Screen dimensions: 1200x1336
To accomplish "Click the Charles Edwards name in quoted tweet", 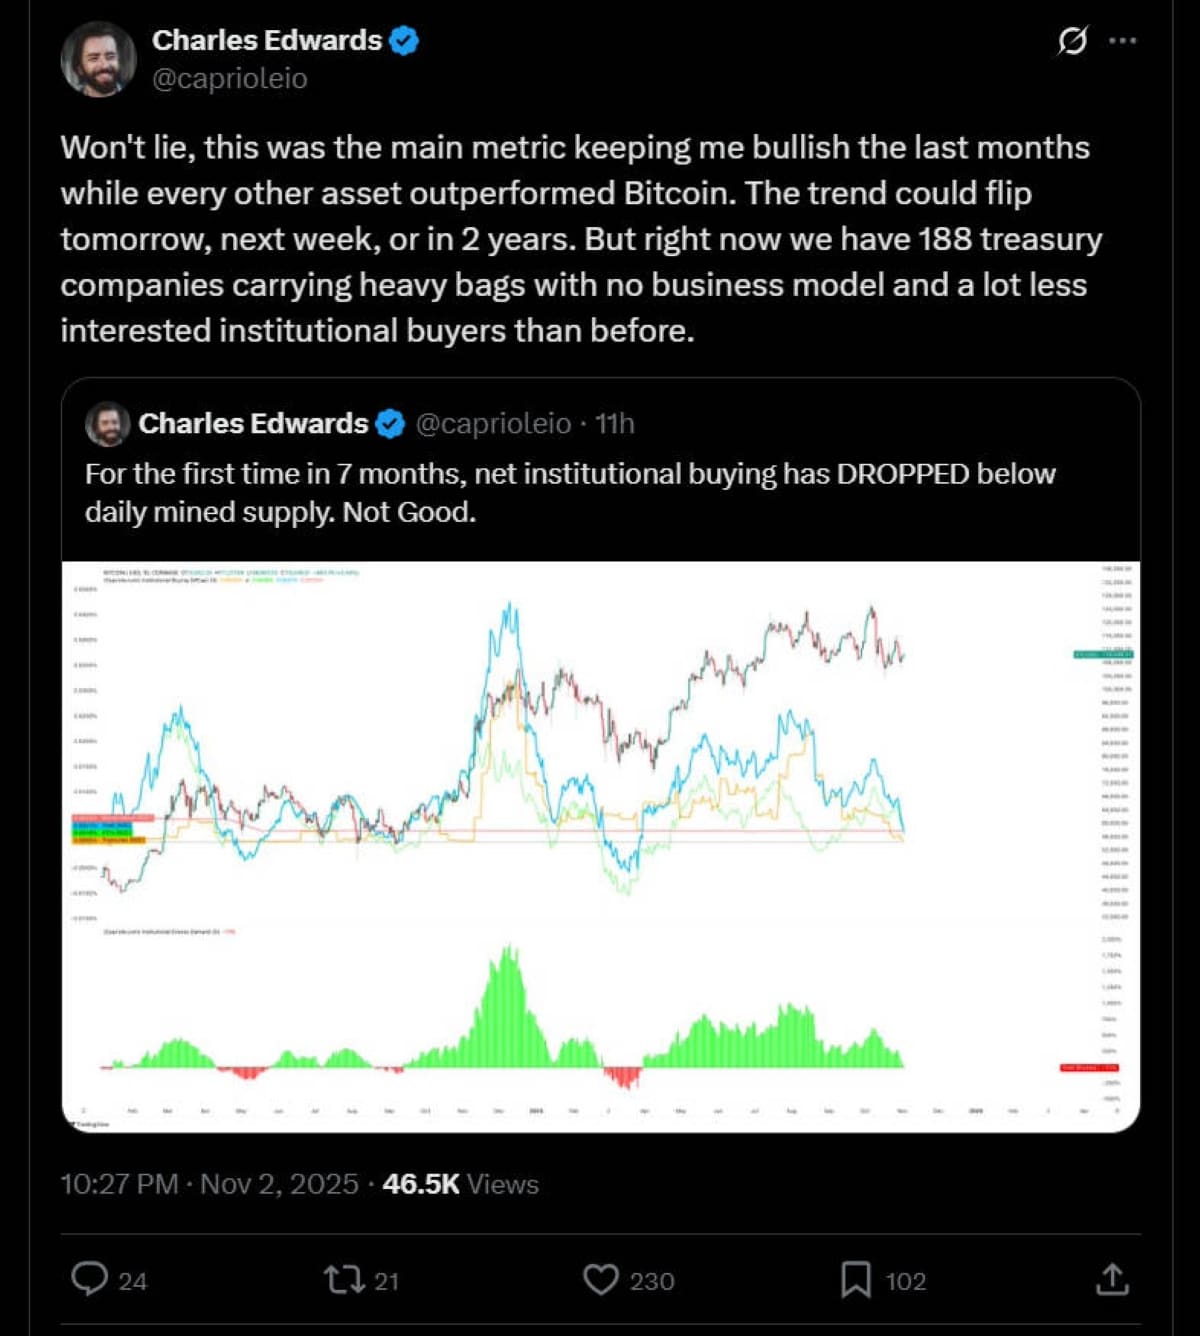I will coord(253,424).
